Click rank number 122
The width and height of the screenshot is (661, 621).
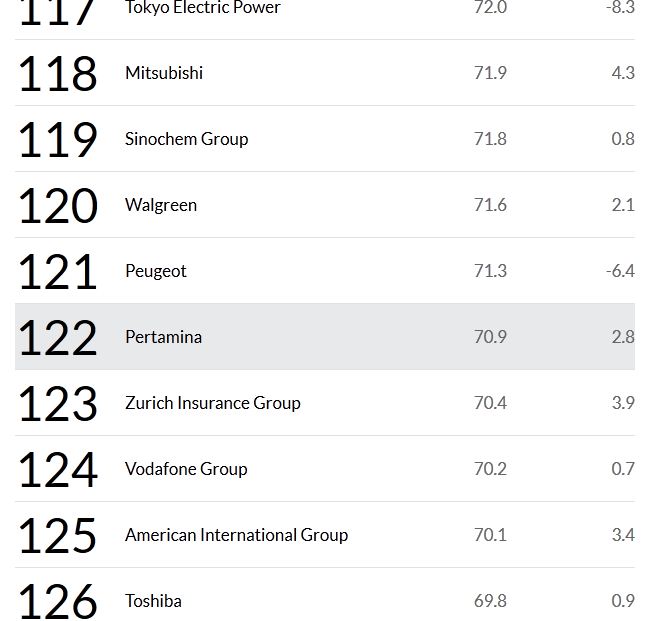[58, 338]
